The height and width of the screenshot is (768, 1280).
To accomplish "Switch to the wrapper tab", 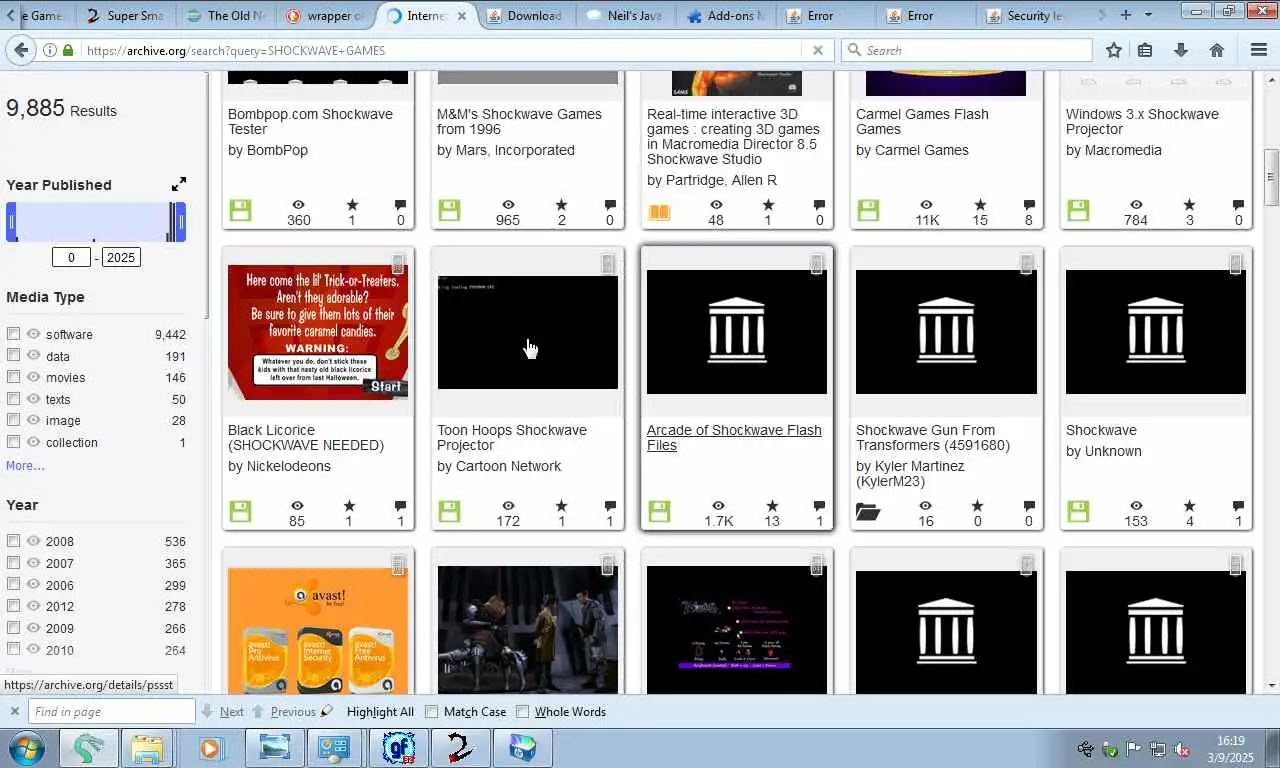I will [x=326, y=15].
